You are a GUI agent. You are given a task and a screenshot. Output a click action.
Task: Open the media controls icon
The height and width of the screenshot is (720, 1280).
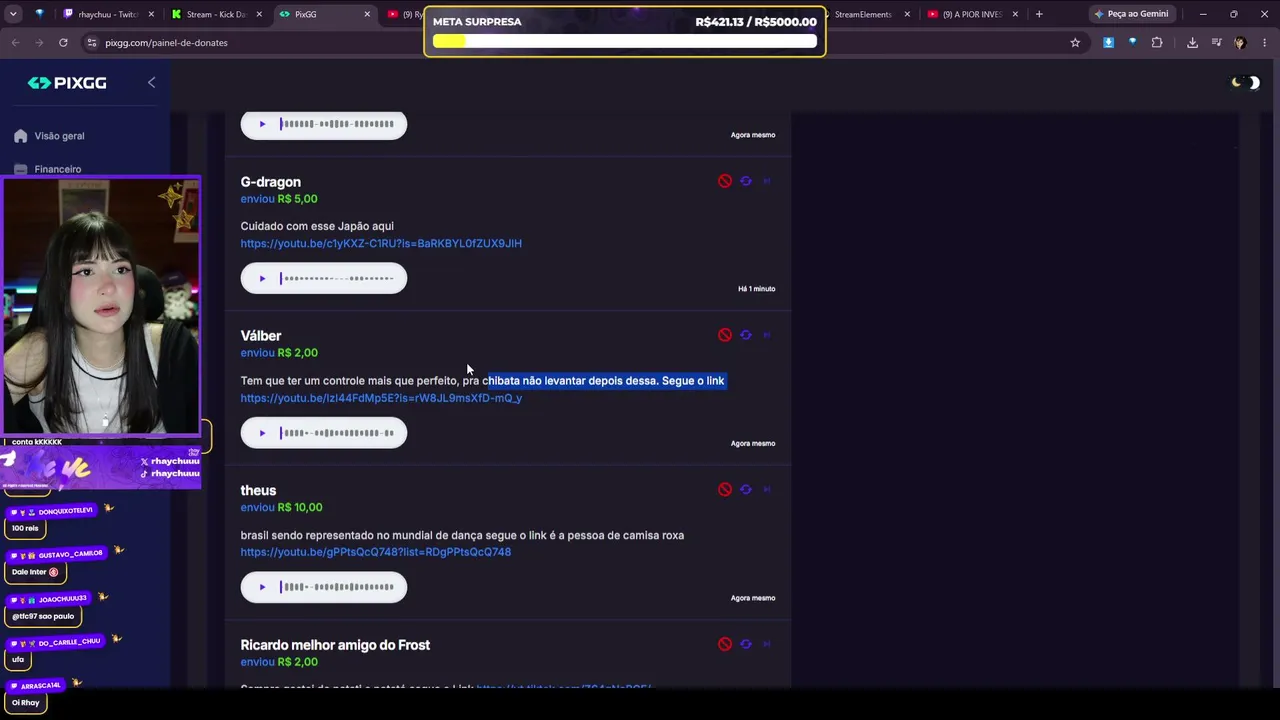click(x=1216, y=43)
